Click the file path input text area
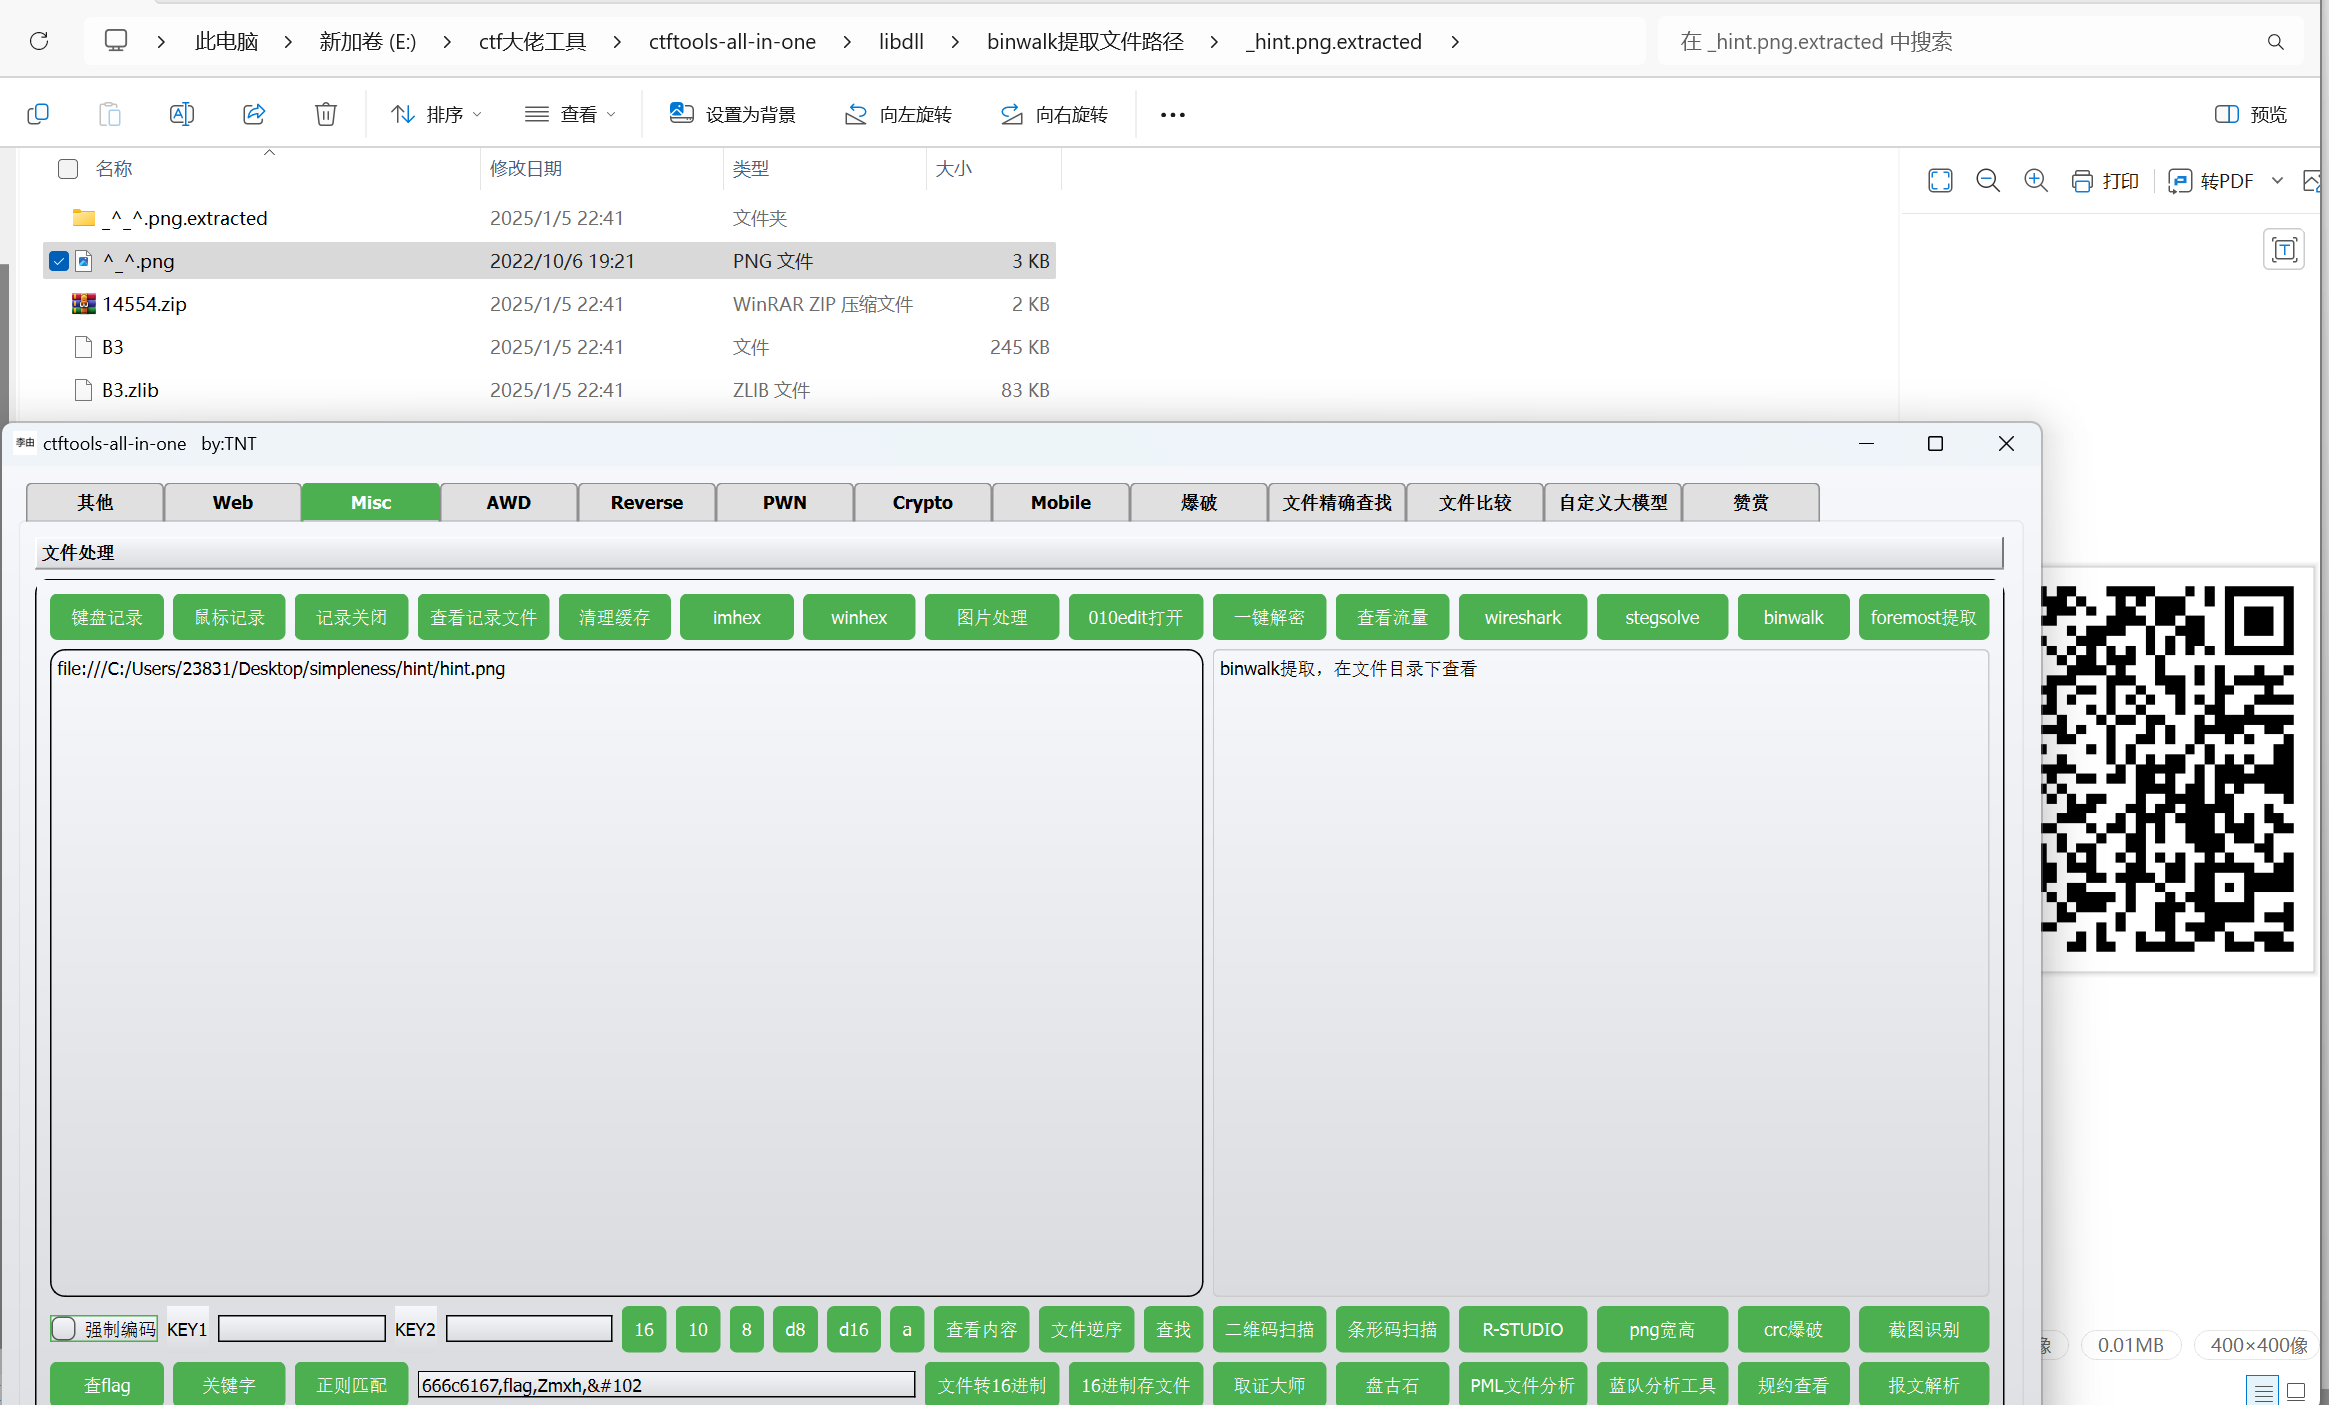This screenshot has width=2329, height=1405. click(626, 972)
